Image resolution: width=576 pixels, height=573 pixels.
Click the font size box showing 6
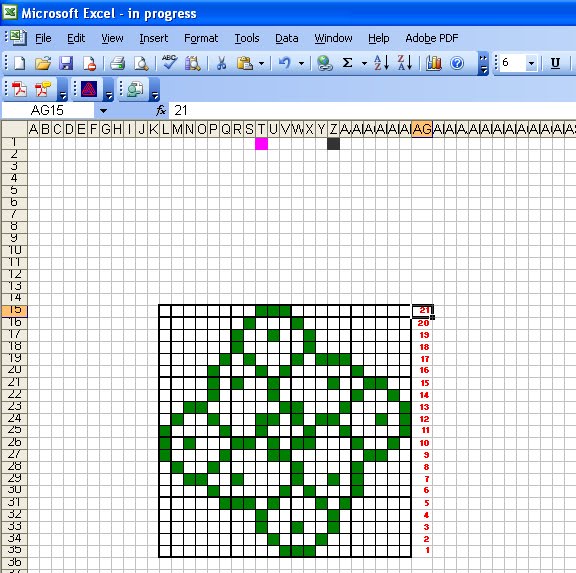click(513, 63)
